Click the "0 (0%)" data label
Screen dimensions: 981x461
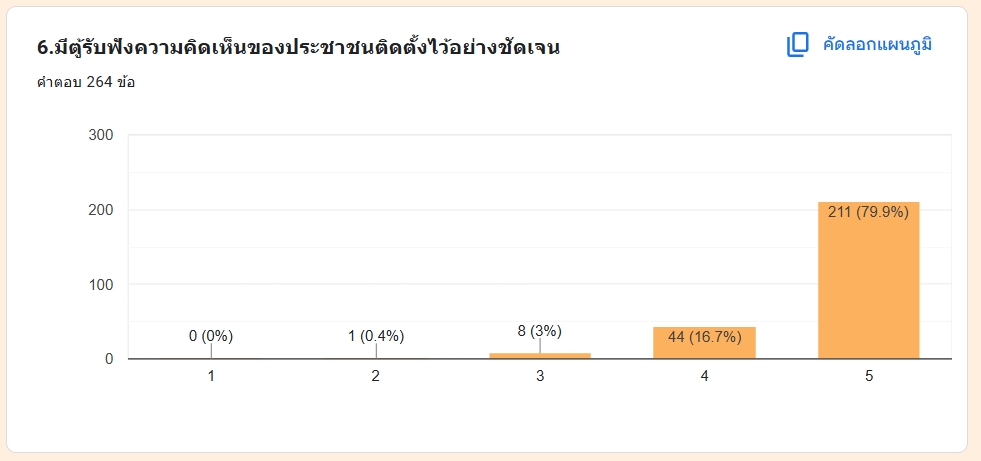pyautogui.click(x=211, y=336)
